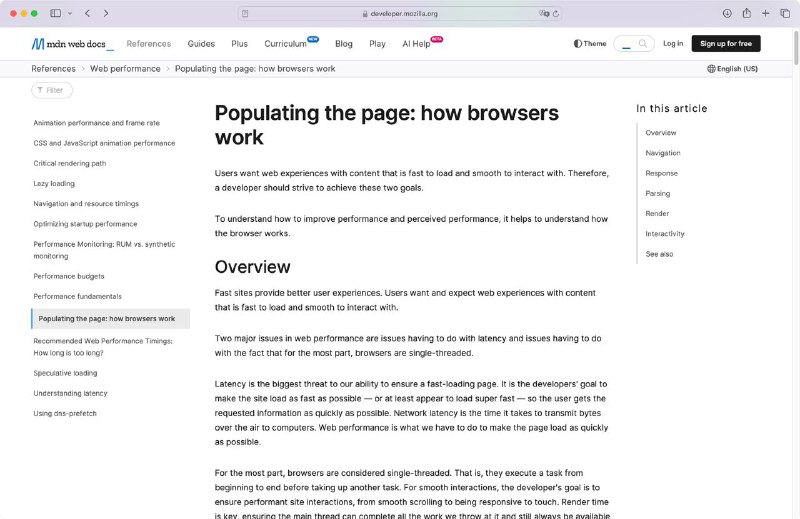The image size is (800, 519).
Task: Open the sidebar options dropdown arrow
Action: pyautogui.click(x=70, y=13)
